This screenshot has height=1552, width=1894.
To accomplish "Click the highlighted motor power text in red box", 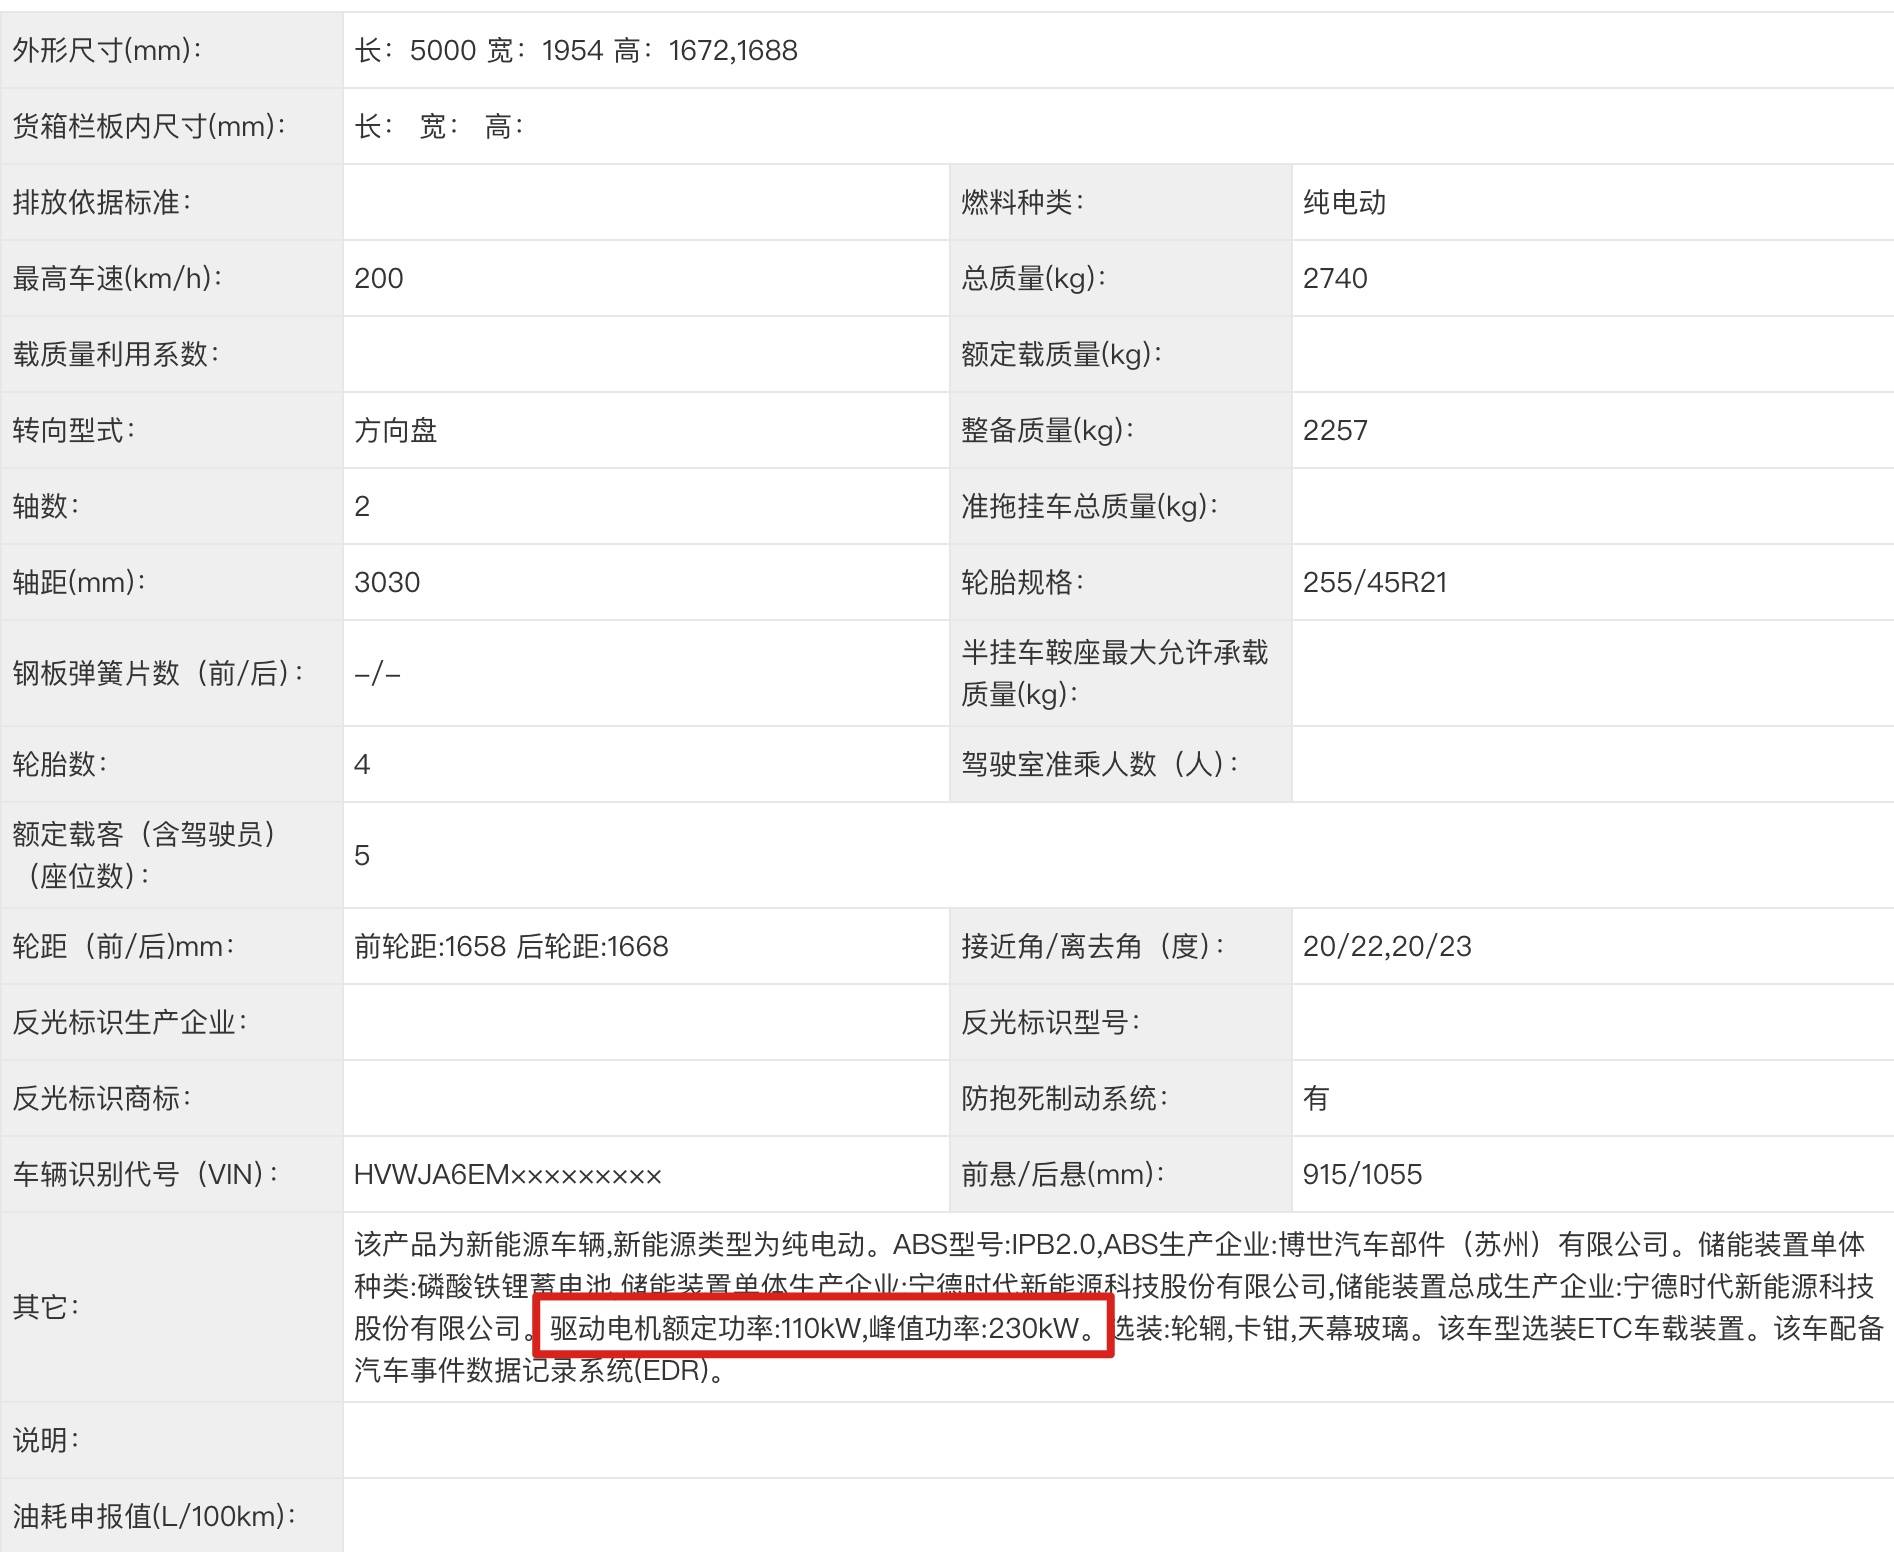I will pyautogui.click(x=822, y=1328).
